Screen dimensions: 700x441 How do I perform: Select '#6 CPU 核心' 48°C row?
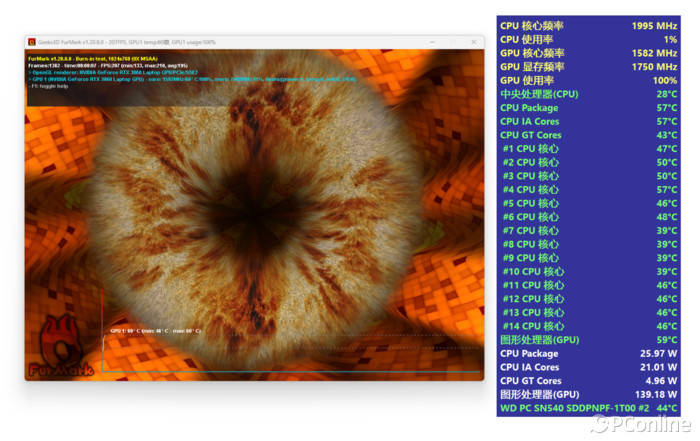588,217
